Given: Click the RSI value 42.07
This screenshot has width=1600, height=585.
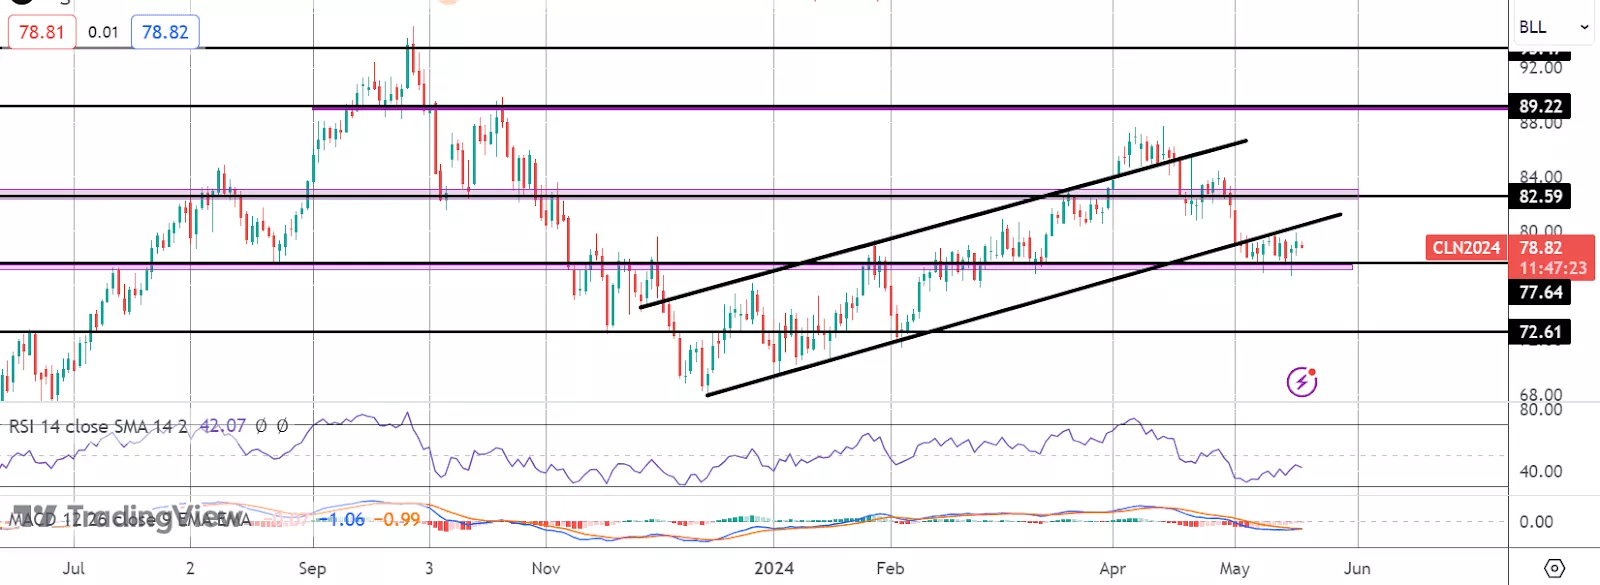Looking at the screenshot, I should coord(222,426).
